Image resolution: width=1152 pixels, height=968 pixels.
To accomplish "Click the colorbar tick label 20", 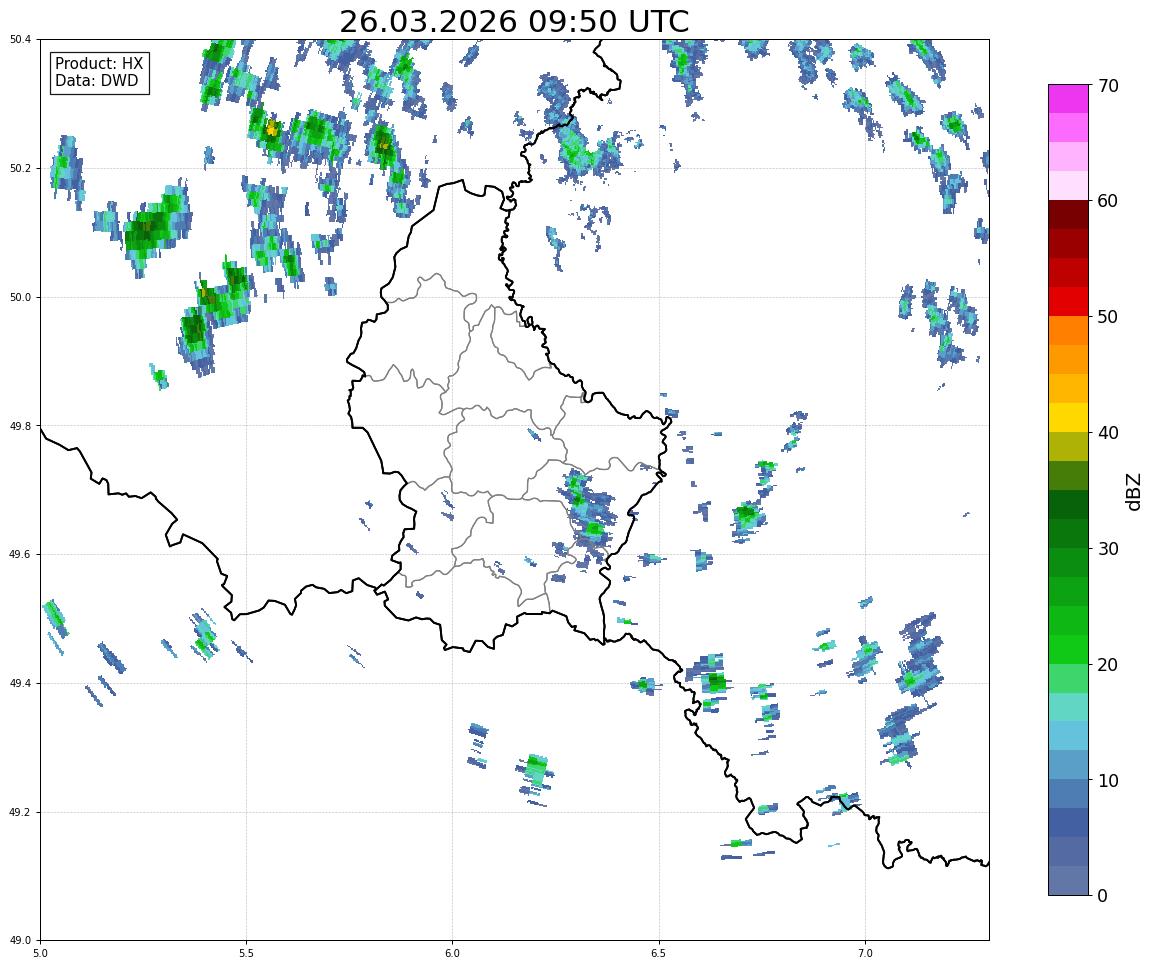I will [1108, 665].
